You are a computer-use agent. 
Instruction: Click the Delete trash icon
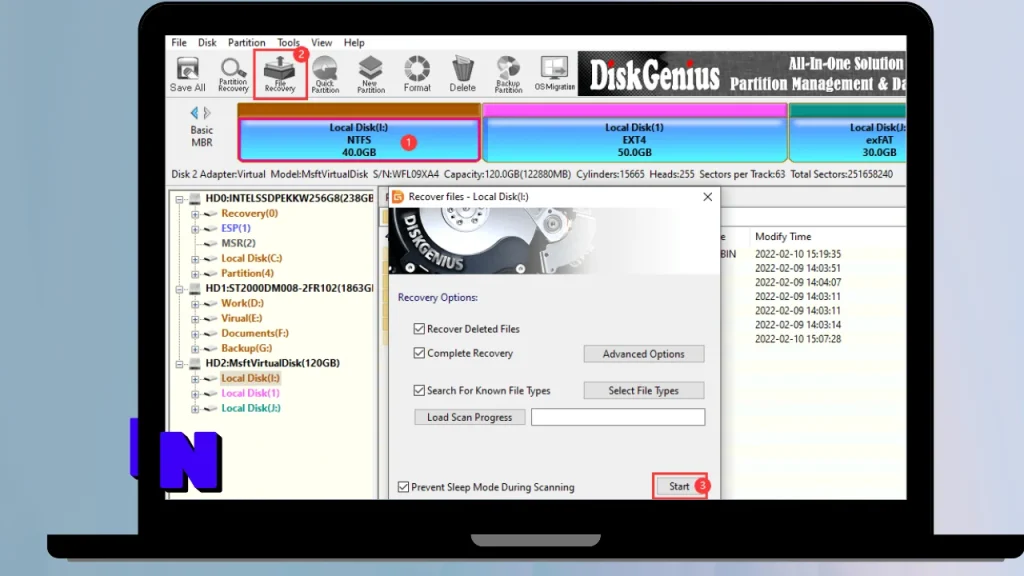click(x=462, y=74)
